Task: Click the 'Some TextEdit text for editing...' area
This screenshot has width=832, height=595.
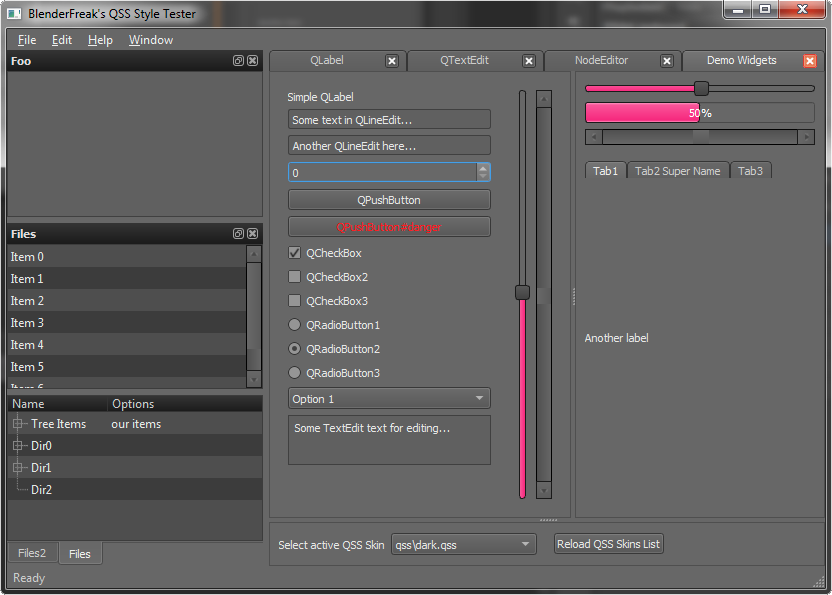Action: 389,440
